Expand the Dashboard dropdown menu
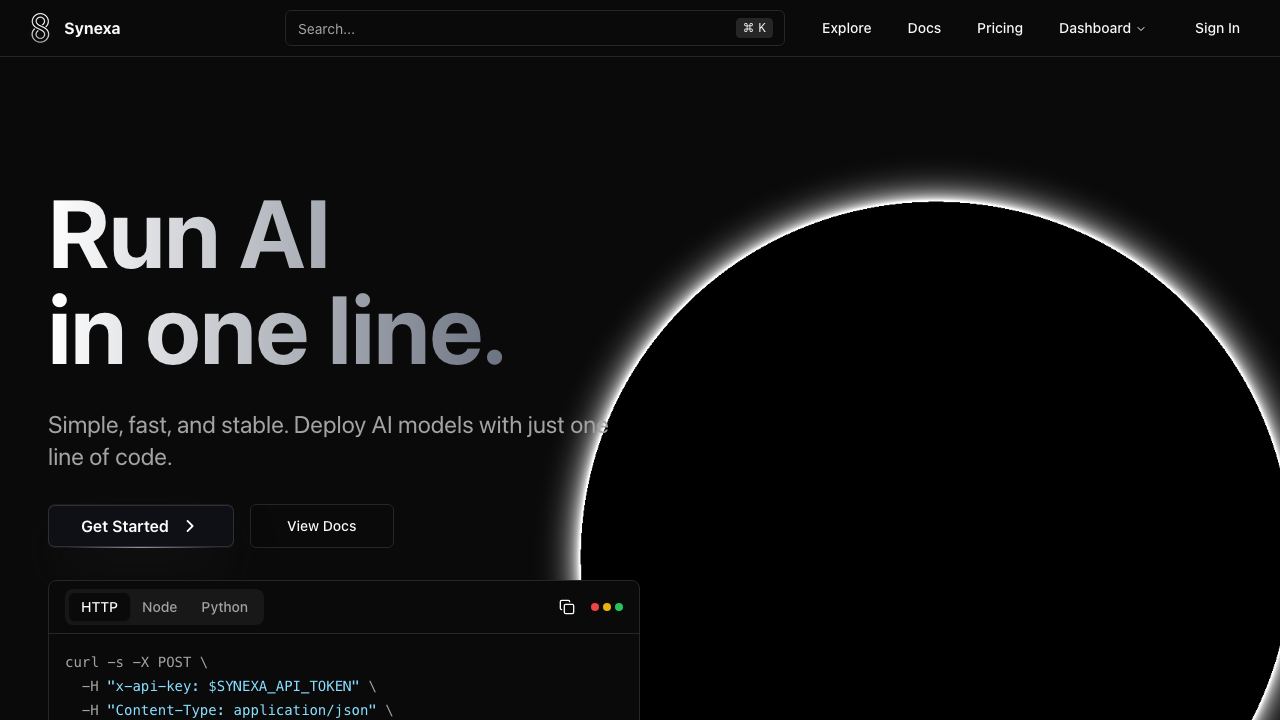Viewport: 1280px width, 720px height. (1102, 28)
